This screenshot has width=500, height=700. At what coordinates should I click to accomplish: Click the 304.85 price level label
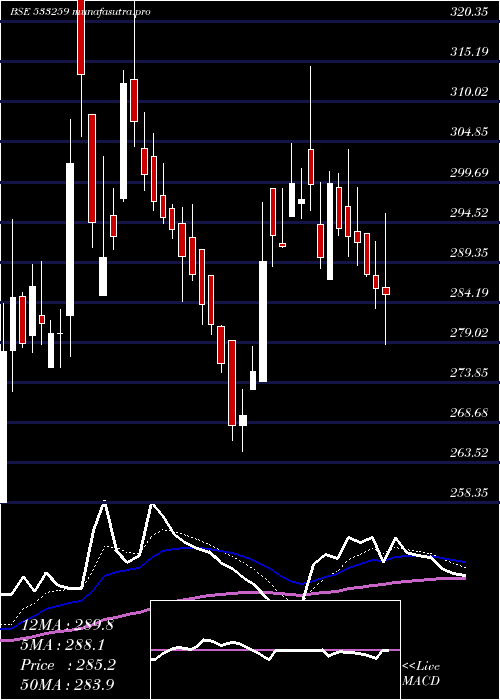(x=469, y=132)
